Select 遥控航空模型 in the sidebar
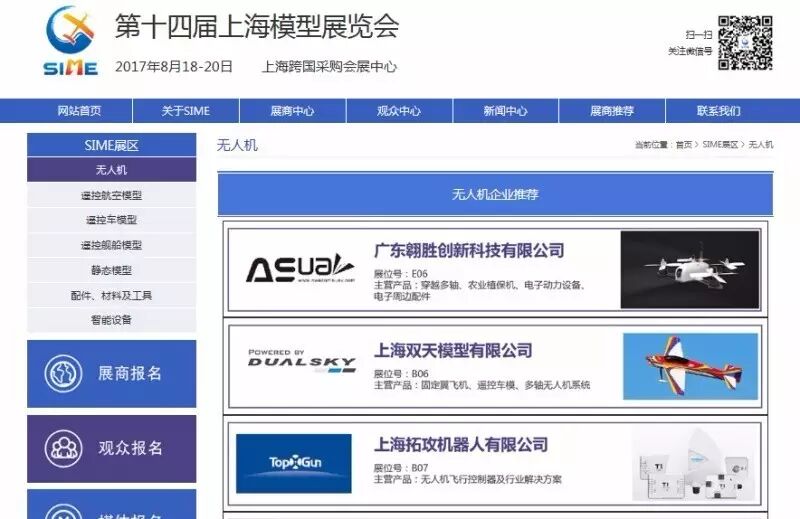 [x=111, y=195]
